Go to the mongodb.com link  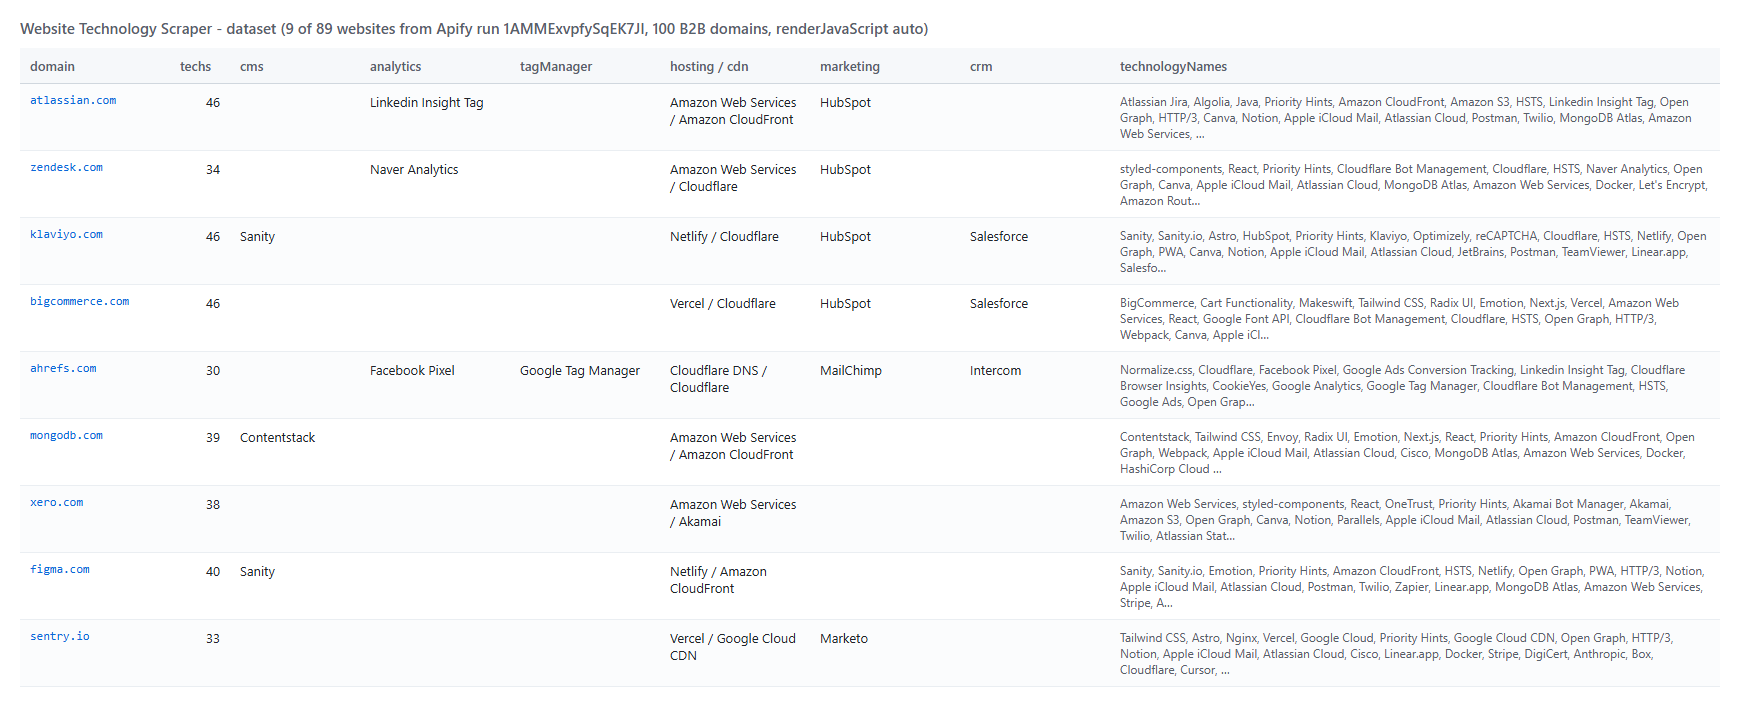point(66,436)
